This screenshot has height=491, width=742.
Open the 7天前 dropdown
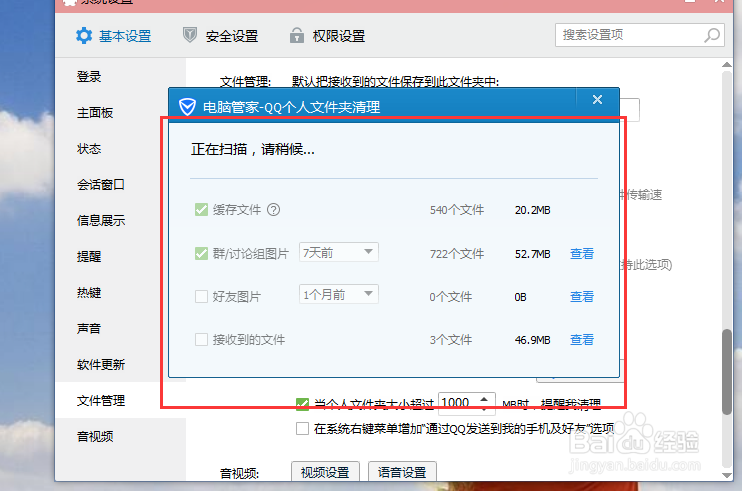point(338,252)
